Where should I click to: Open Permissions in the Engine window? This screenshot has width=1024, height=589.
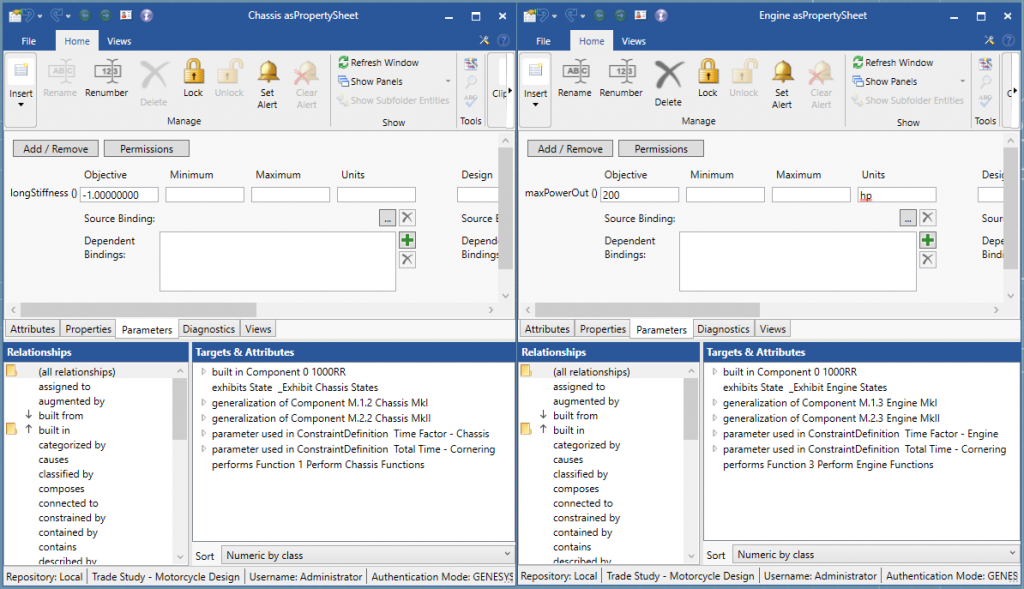(660, 147)
